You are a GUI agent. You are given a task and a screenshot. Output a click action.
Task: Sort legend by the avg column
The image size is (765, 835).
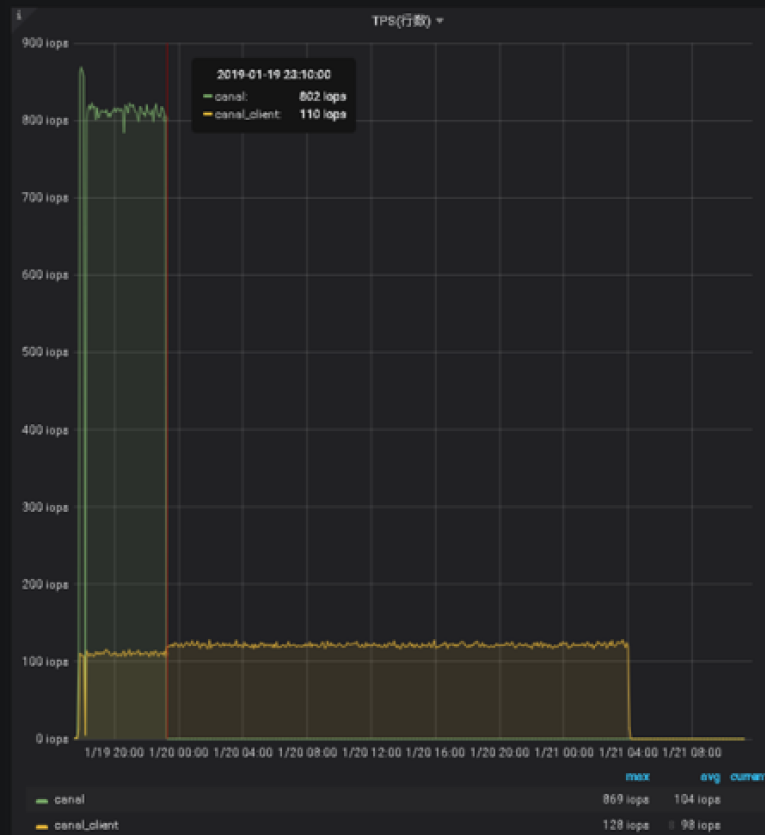coord(710,776)
